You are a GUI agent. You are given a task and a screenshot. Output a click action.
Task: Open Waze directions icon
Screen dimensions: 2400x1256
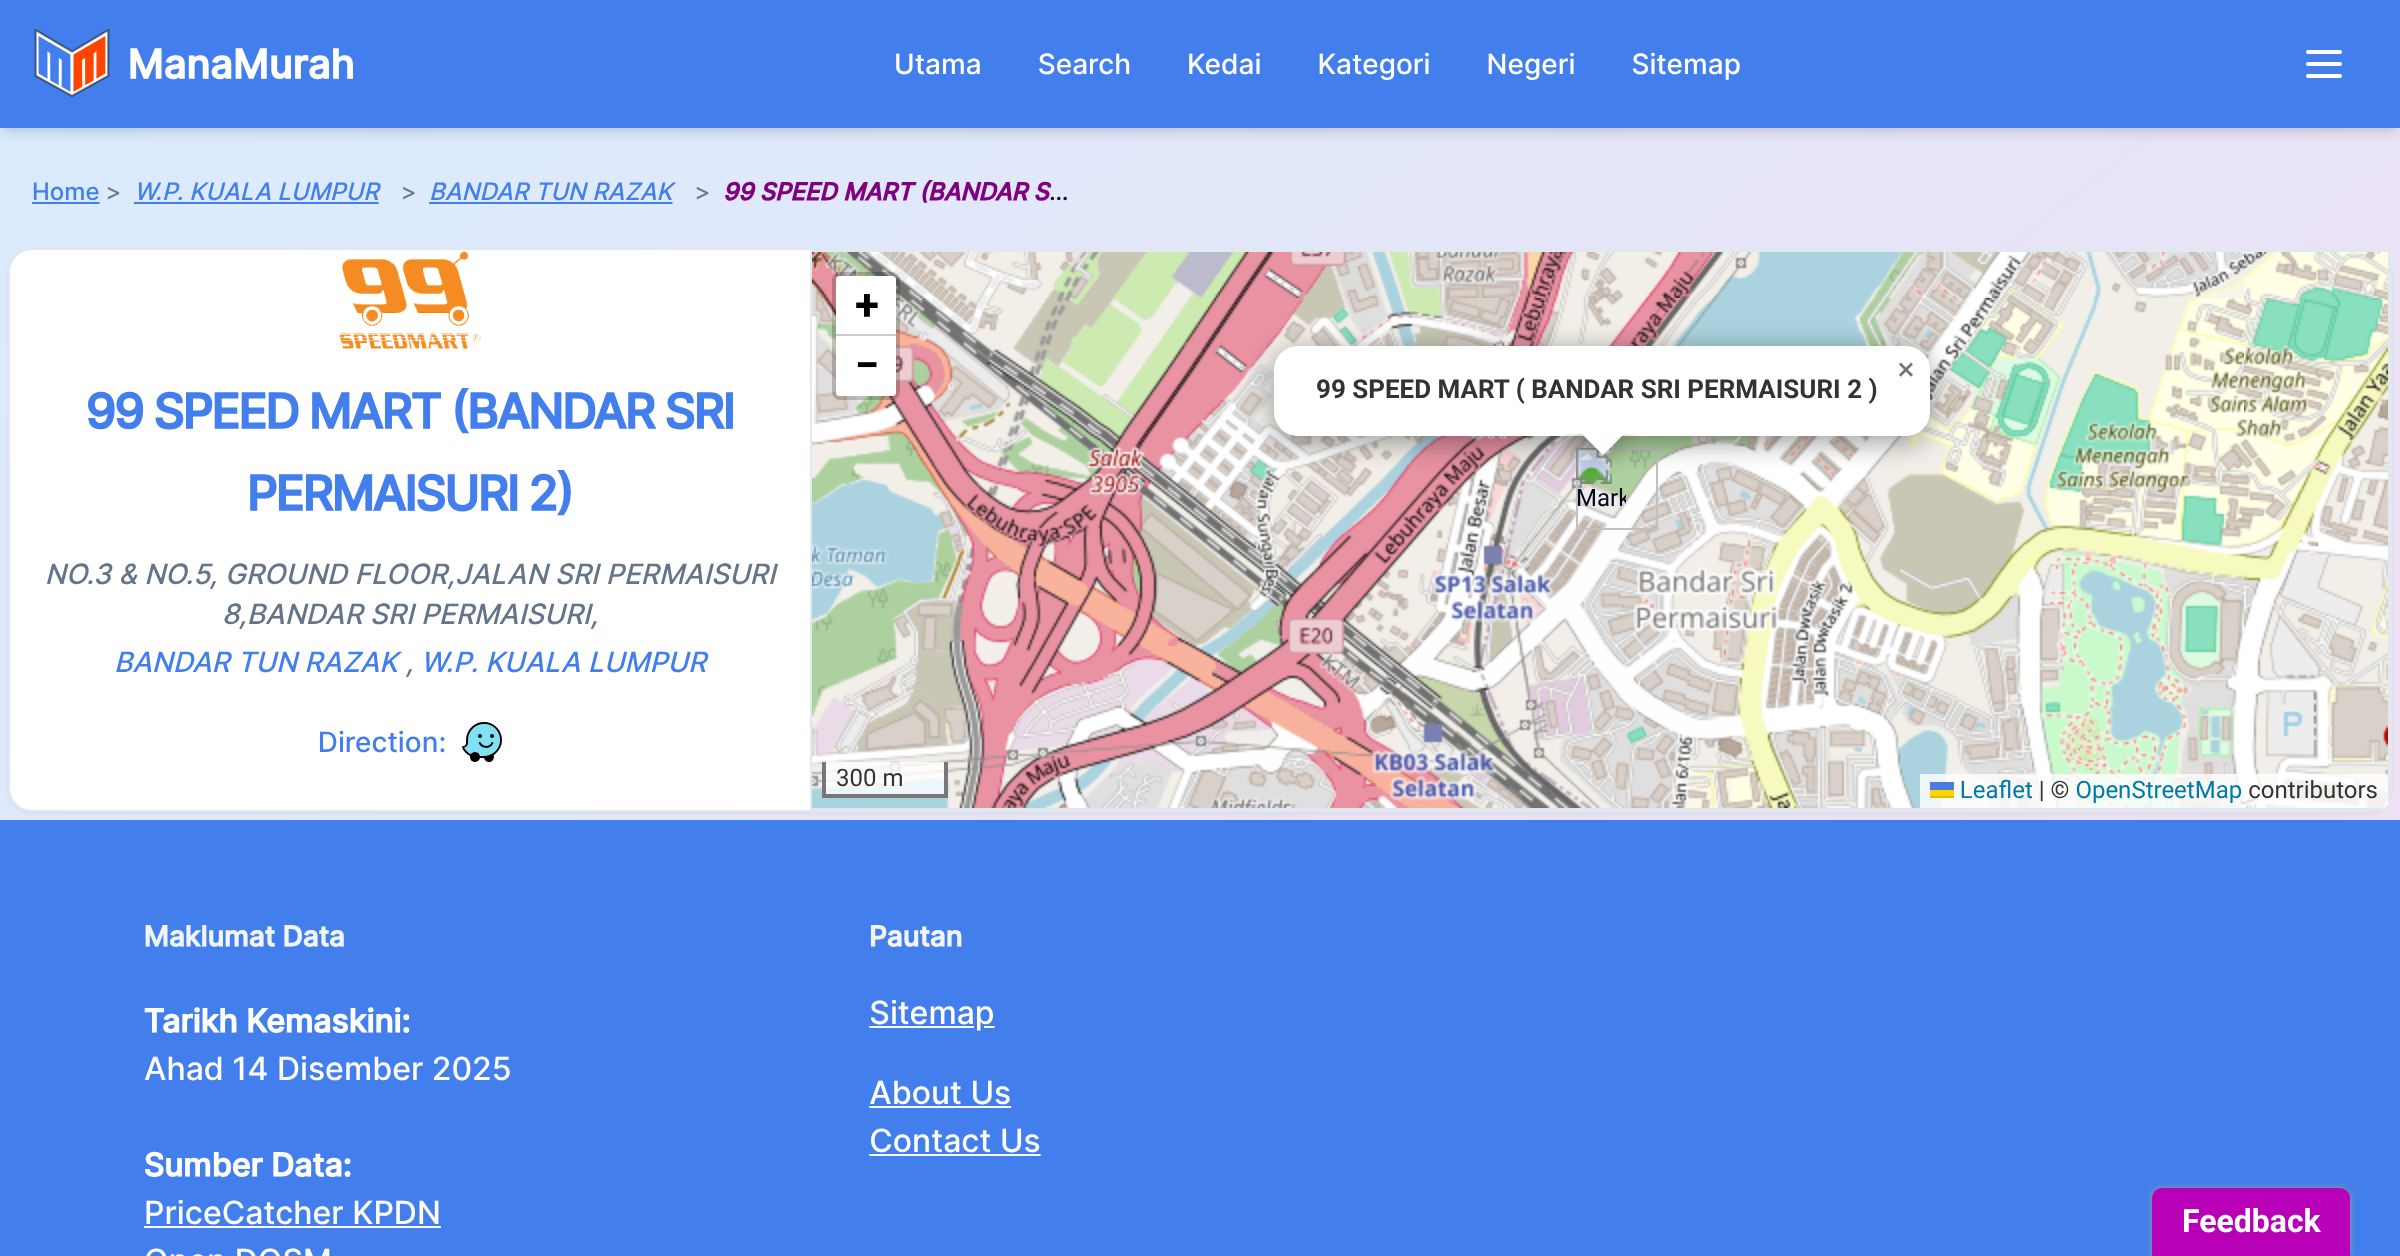pos(482,742)
